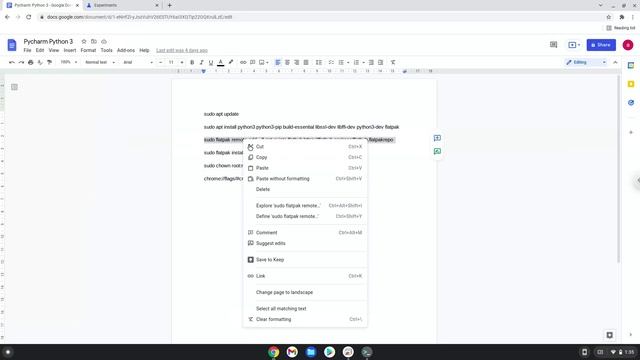The width and height of the screenshot is (640, 360).
Task: Open the Arial font dropdown
Action: (x=138, y=62)
